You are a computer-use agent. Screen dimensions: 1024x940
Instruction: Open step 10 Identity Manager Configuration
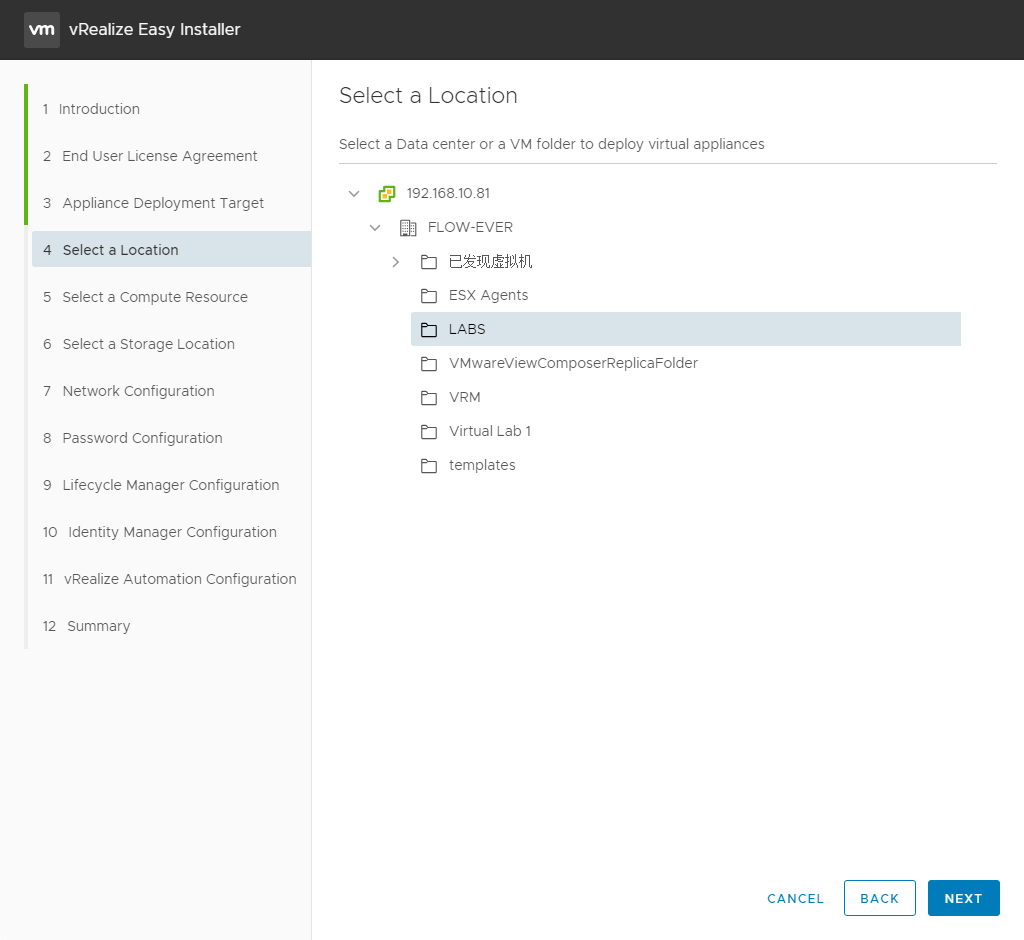(x=160, y=532)
